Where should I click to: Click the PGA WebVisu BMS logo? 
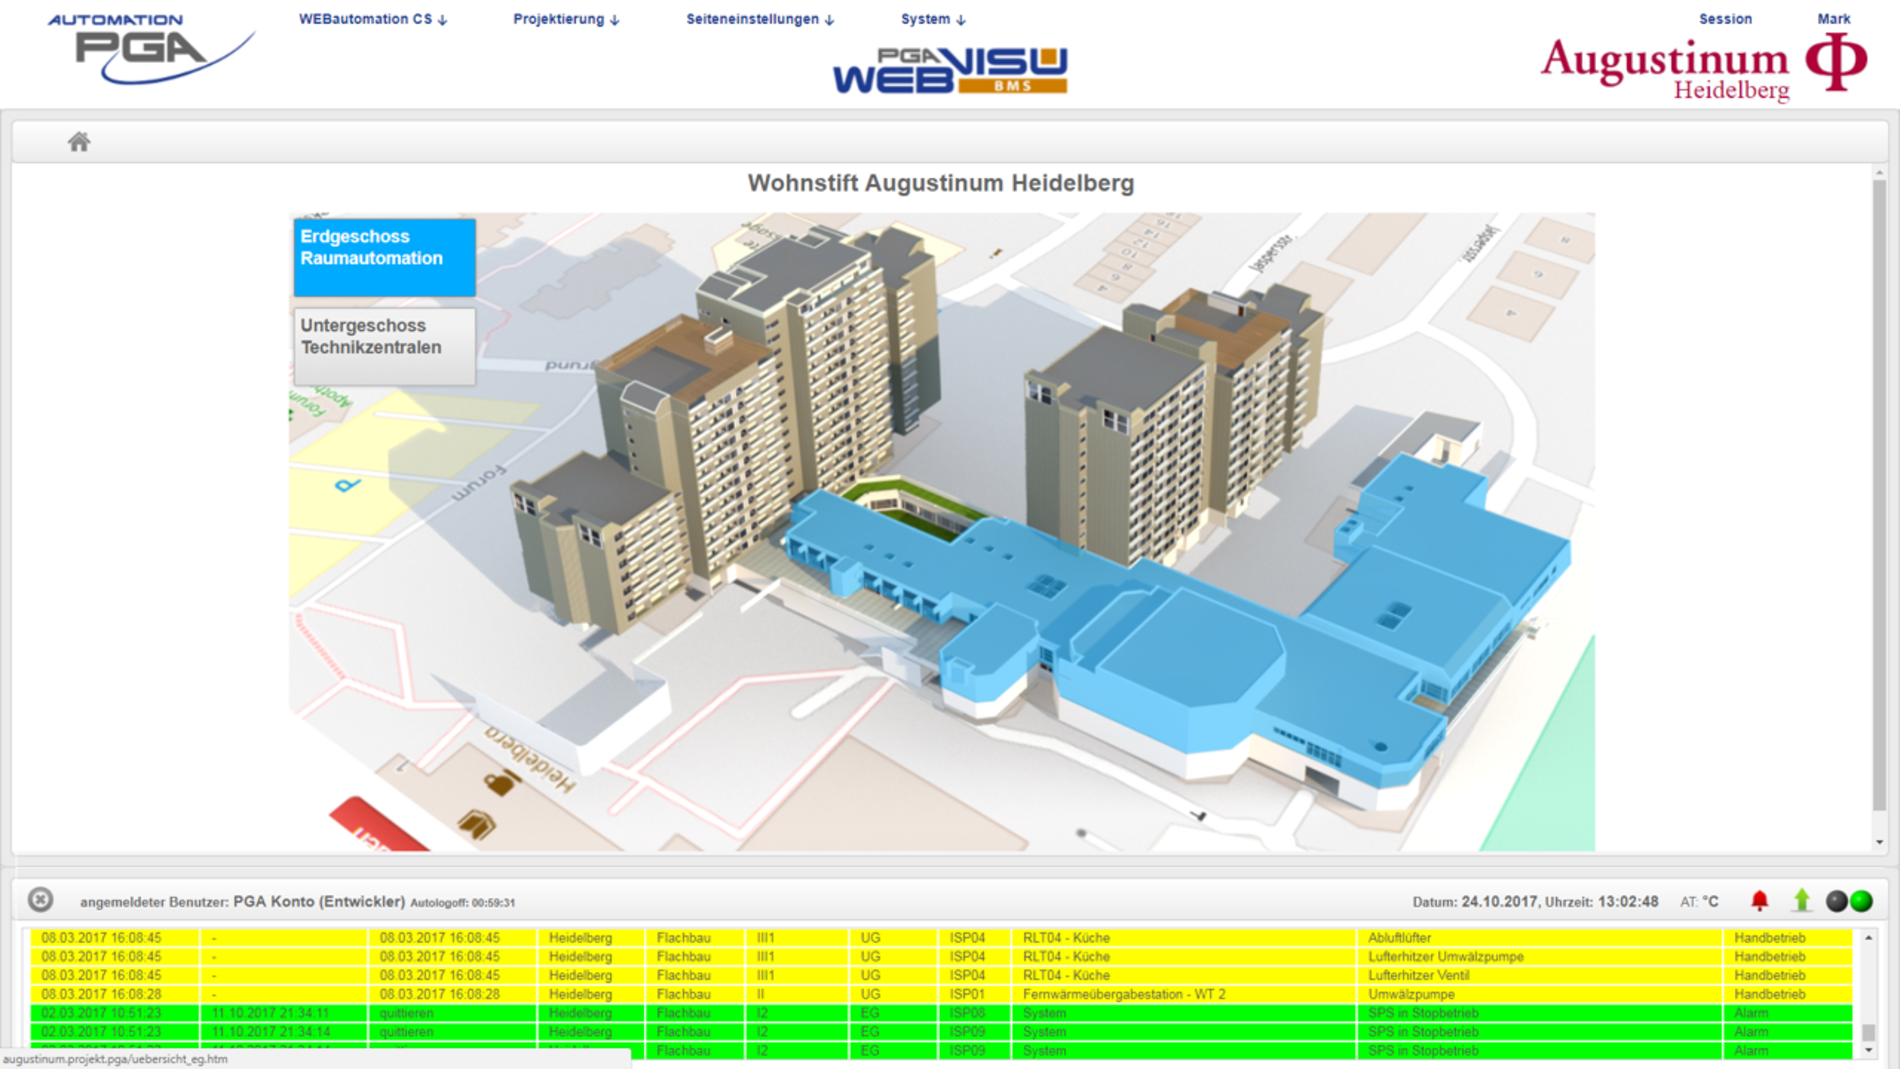(x=949, y=71)
